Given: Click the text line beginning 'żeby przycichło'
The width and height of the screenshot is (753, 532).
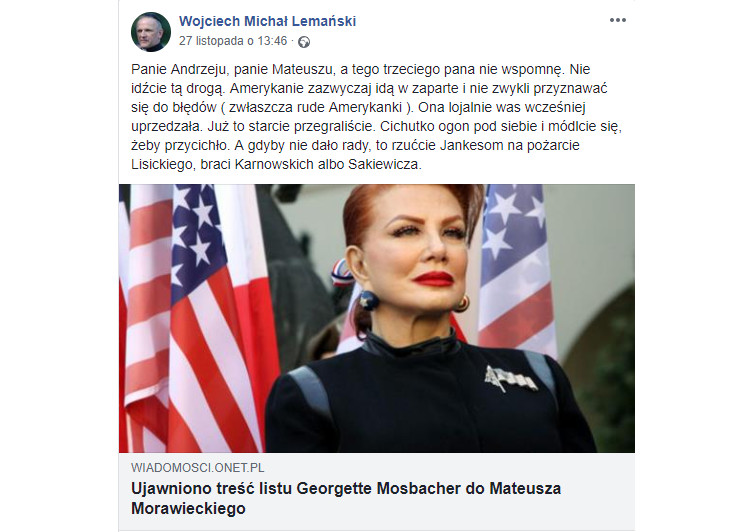Looking at the screenshot, I should pos(355,145).
